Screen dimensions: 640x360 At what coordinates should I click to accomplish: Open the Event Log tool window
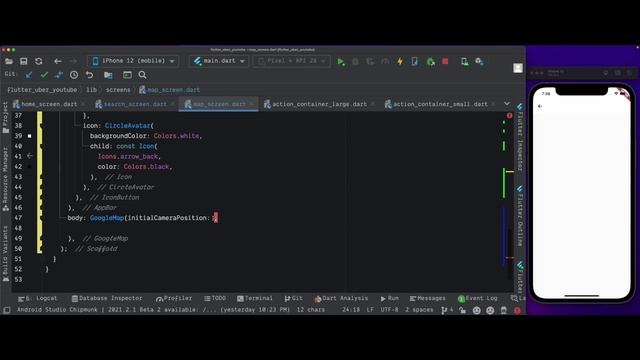click(478, 298)
